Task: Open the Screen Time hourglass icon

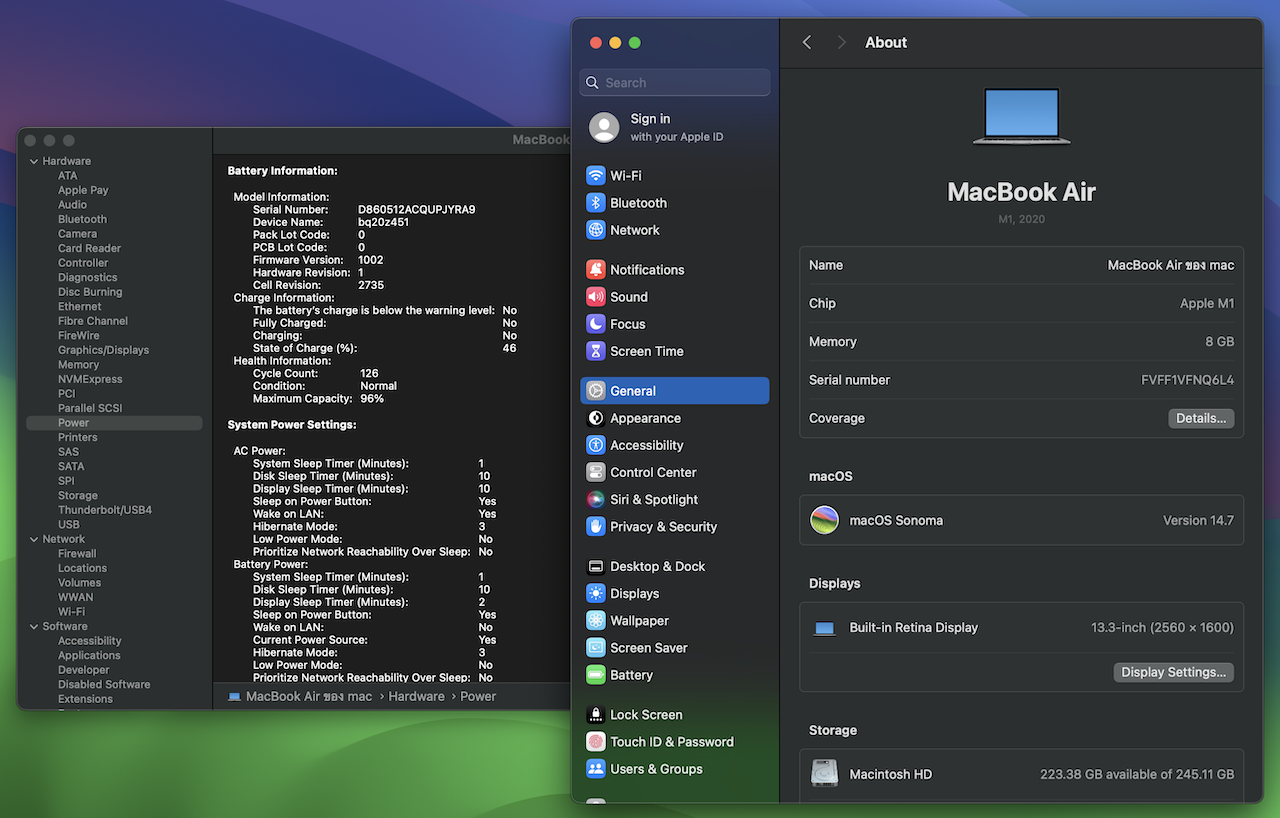Action: click(596, 351)
